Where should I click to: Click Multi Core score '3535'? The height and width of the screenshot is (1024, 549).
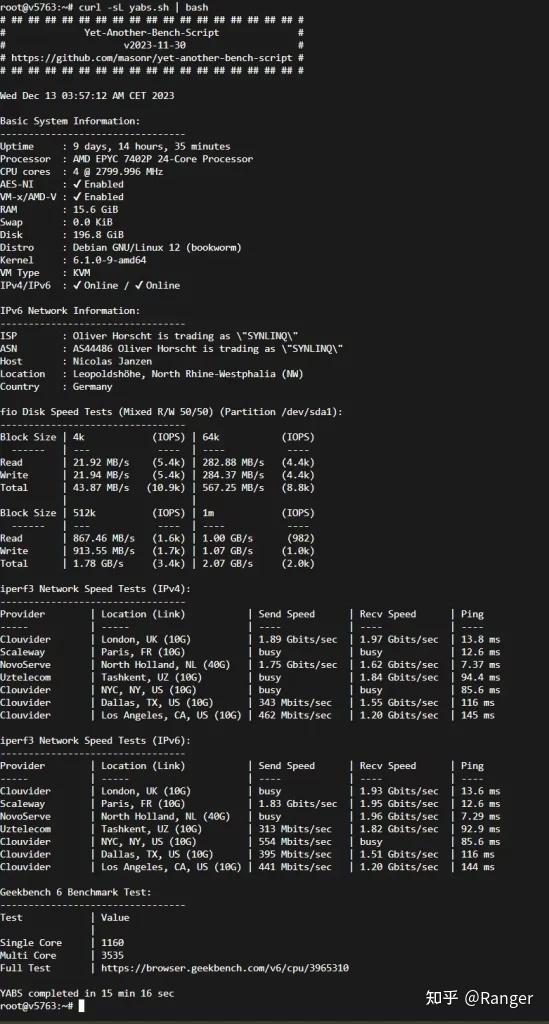point(112,955)
